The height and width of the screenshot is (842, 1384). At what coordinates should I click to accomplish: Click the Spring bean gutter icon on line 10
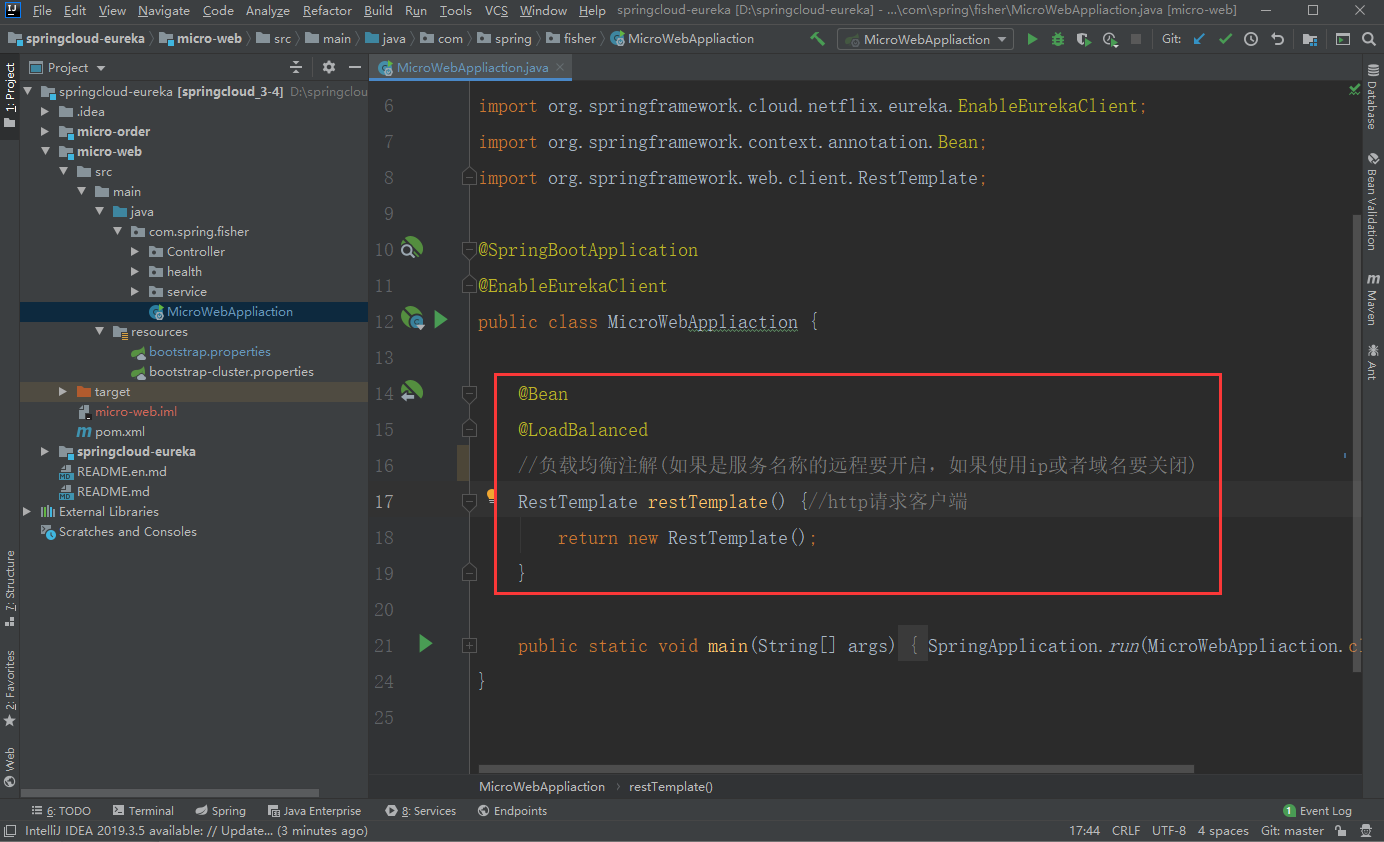pos(411,248)
